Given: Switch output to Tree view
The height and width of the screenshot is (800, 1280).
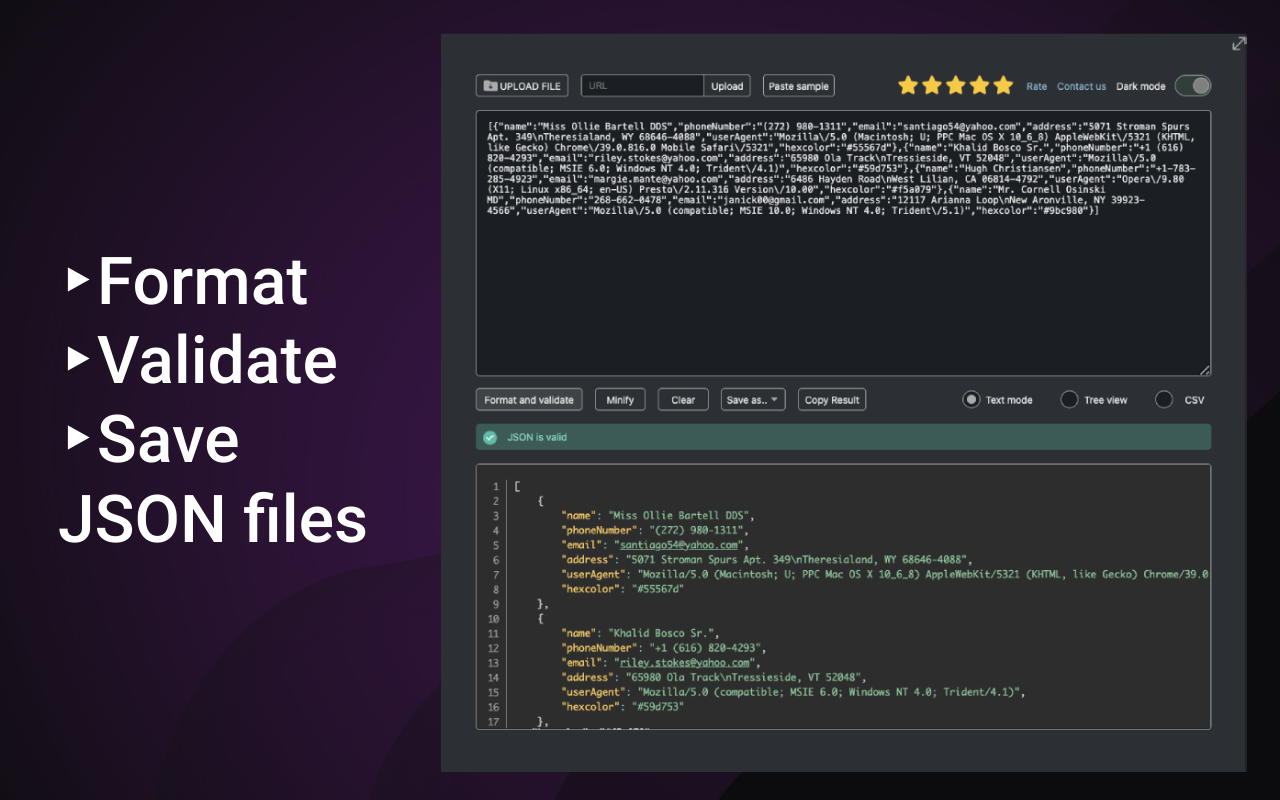Looking at the screenshot, I should 1069,399.
